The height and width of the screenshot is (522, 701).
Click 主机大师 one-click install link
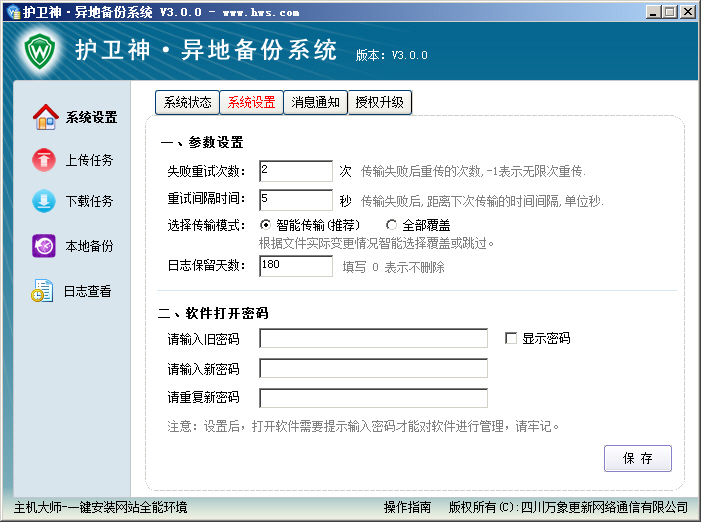(100, 507)
